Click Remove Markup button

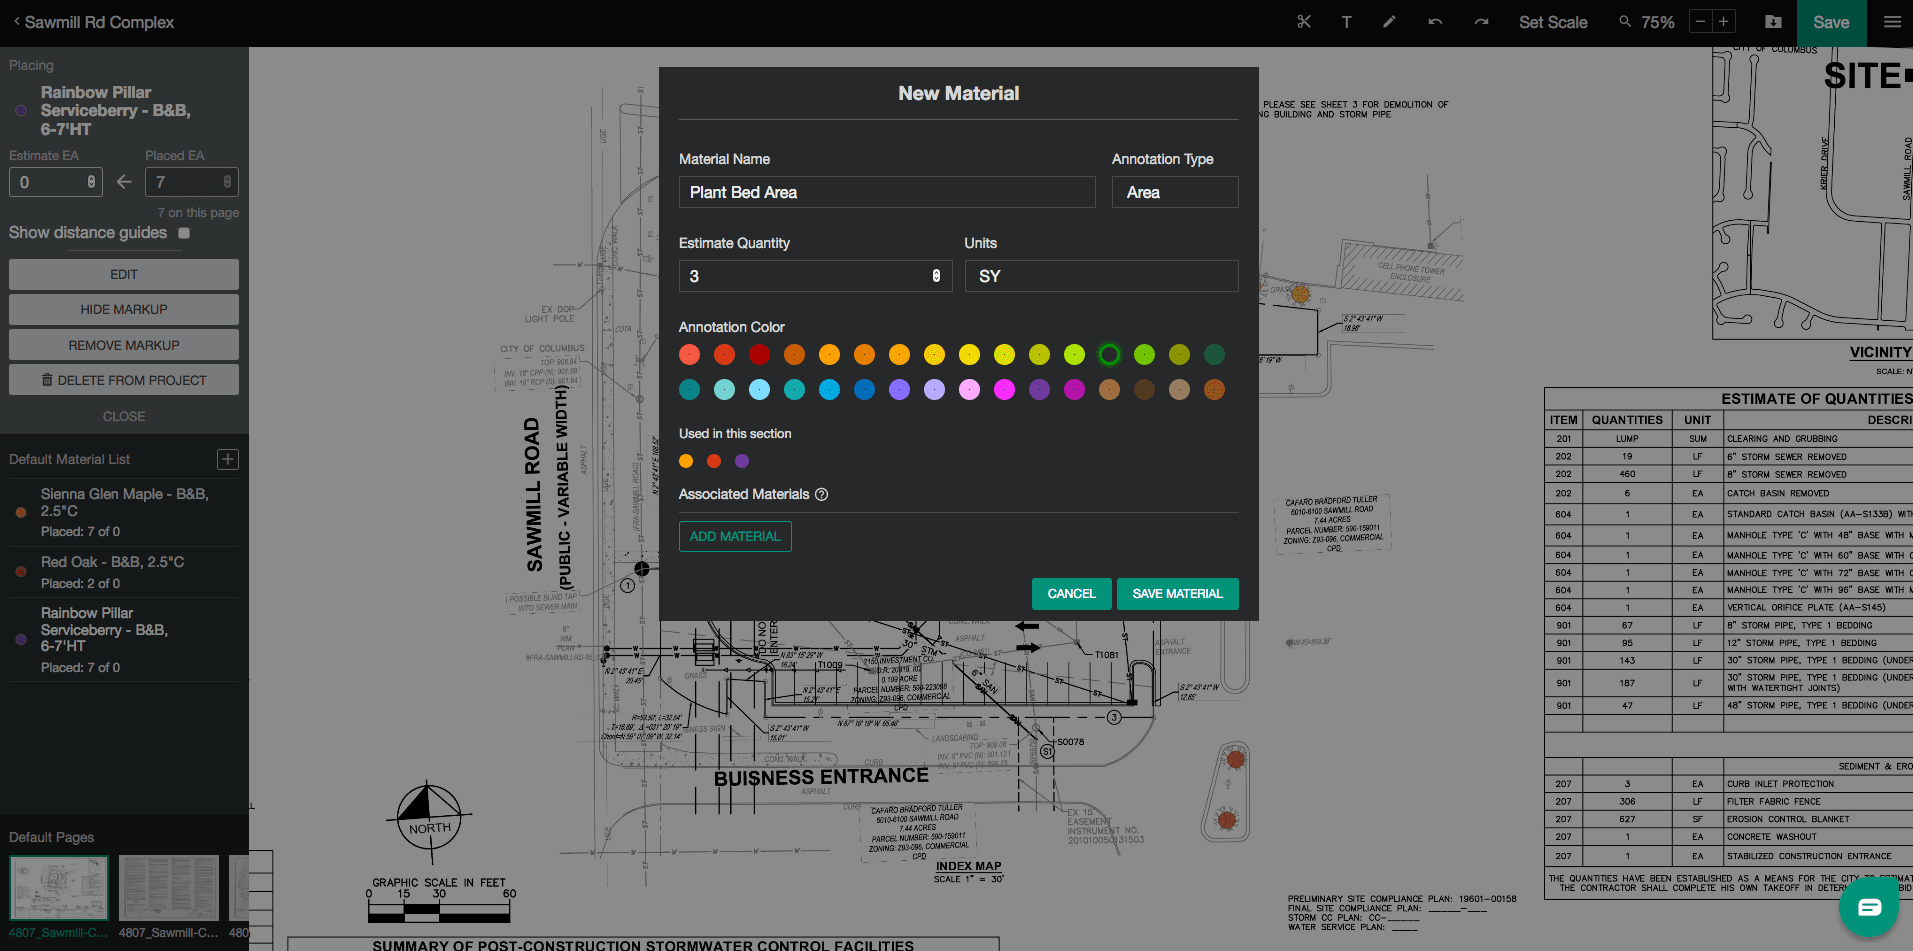point(124,345)
